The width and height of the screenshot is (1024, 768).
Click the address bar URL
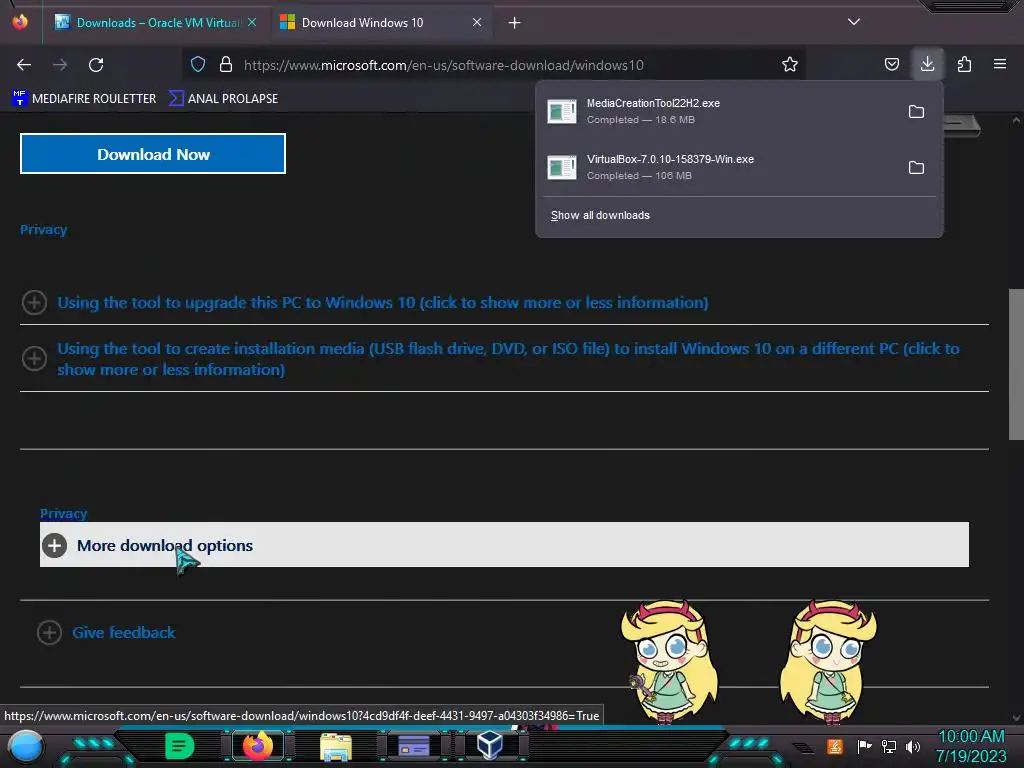(443, 65)
